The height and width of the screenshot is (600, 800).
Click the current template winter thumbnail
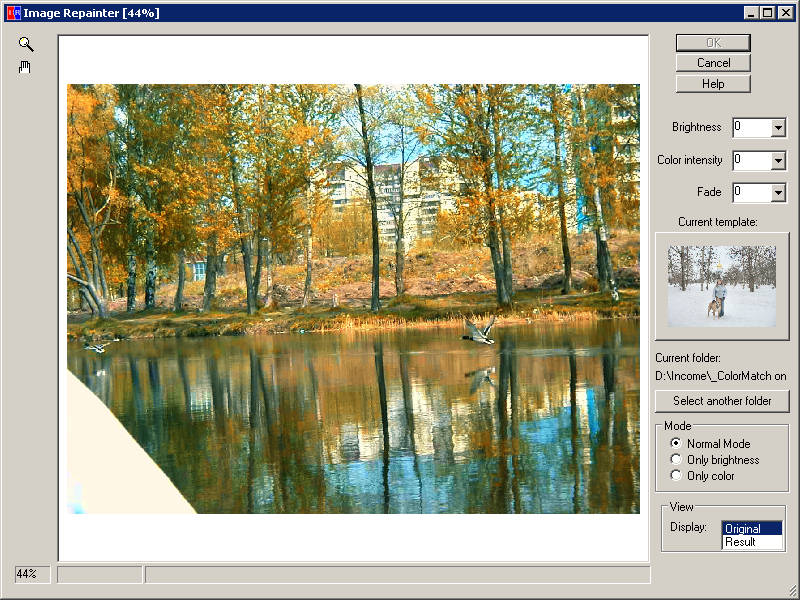click(x=722, y=286)
